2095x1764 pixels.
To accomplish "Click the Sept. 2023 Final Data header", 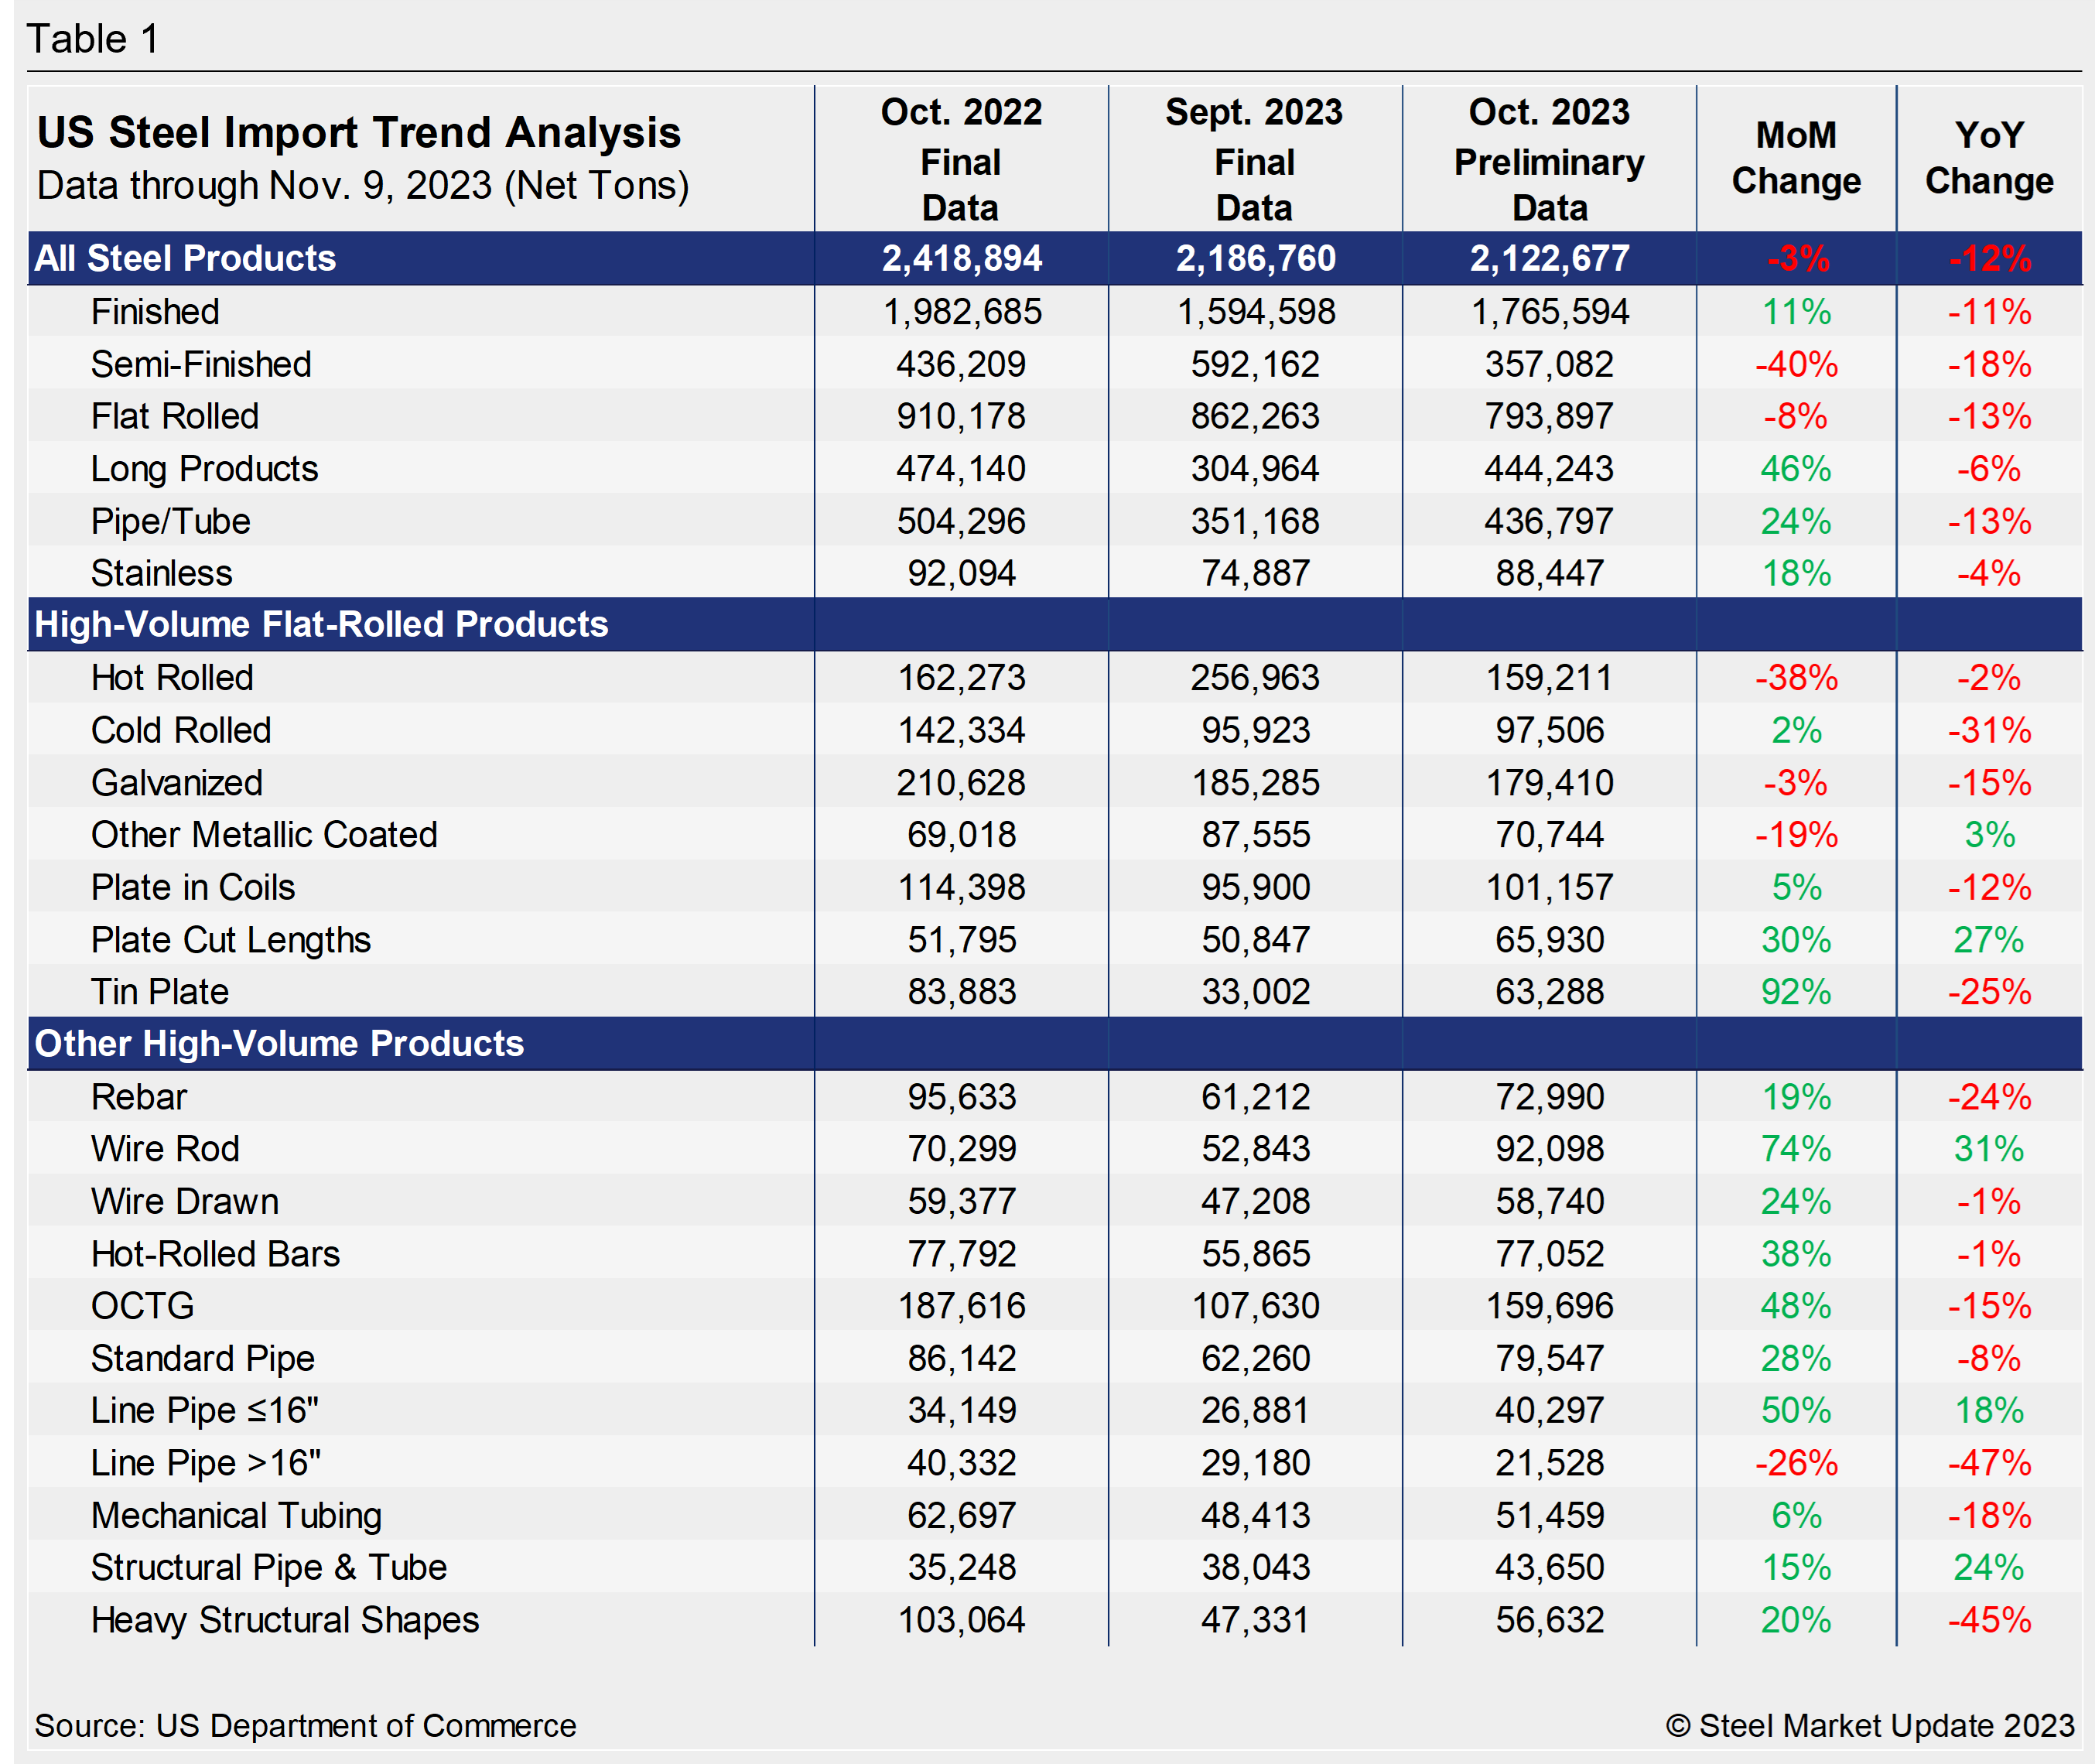I will [x=1254, y=159].
